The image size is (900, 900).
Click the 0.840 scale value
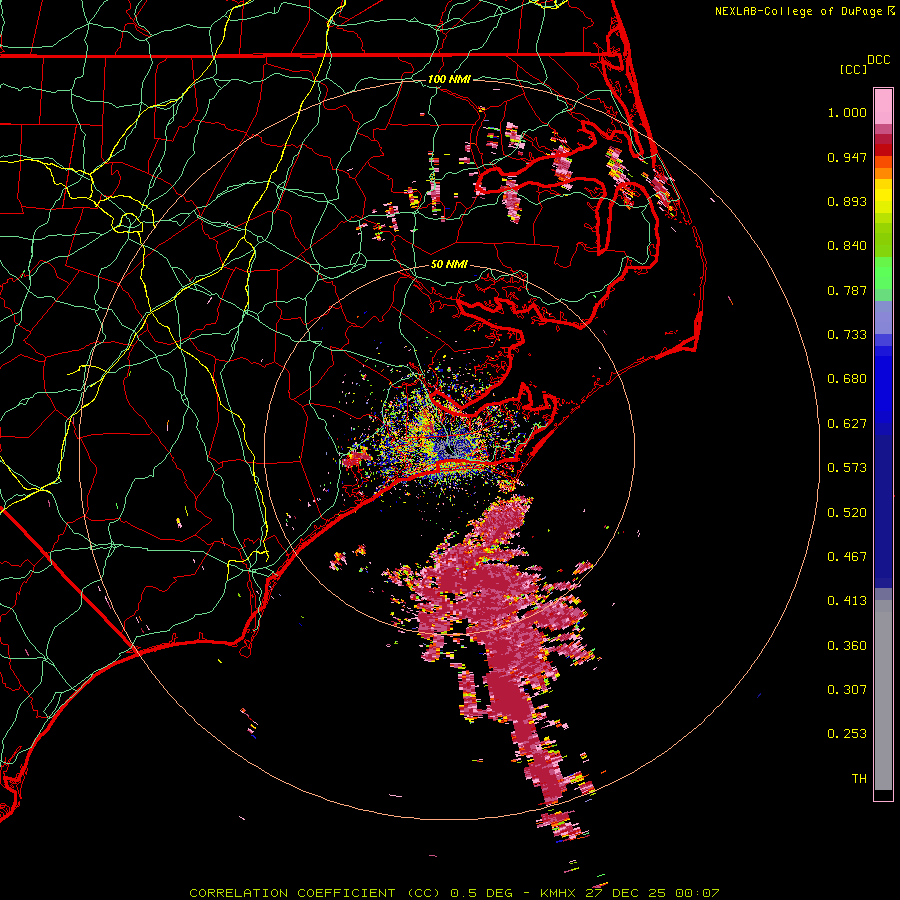(847, 246)
